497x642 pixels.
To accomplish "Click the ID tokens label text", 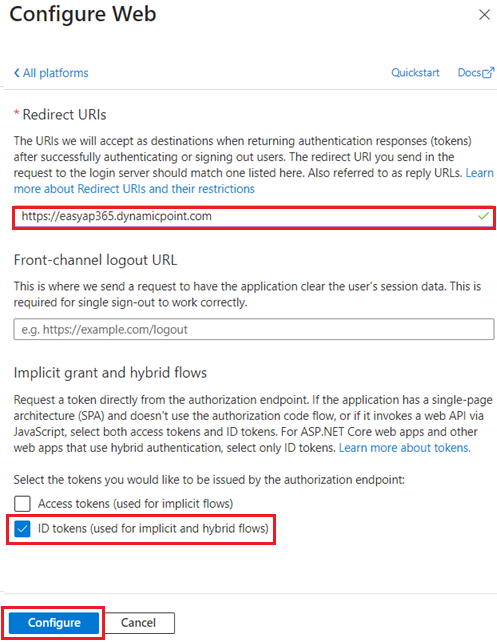I will point(153,529).
